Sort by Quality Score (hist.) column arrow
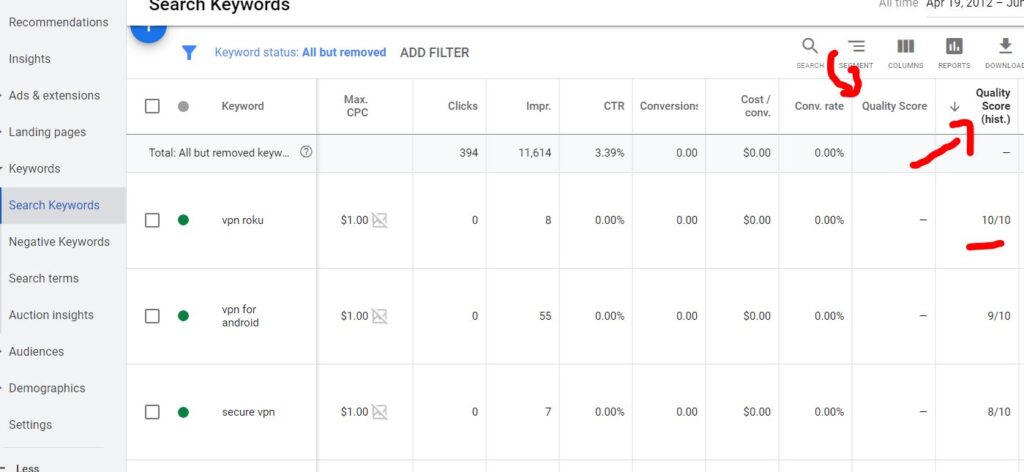The image size is (1024, 472). tap(954, 107)
